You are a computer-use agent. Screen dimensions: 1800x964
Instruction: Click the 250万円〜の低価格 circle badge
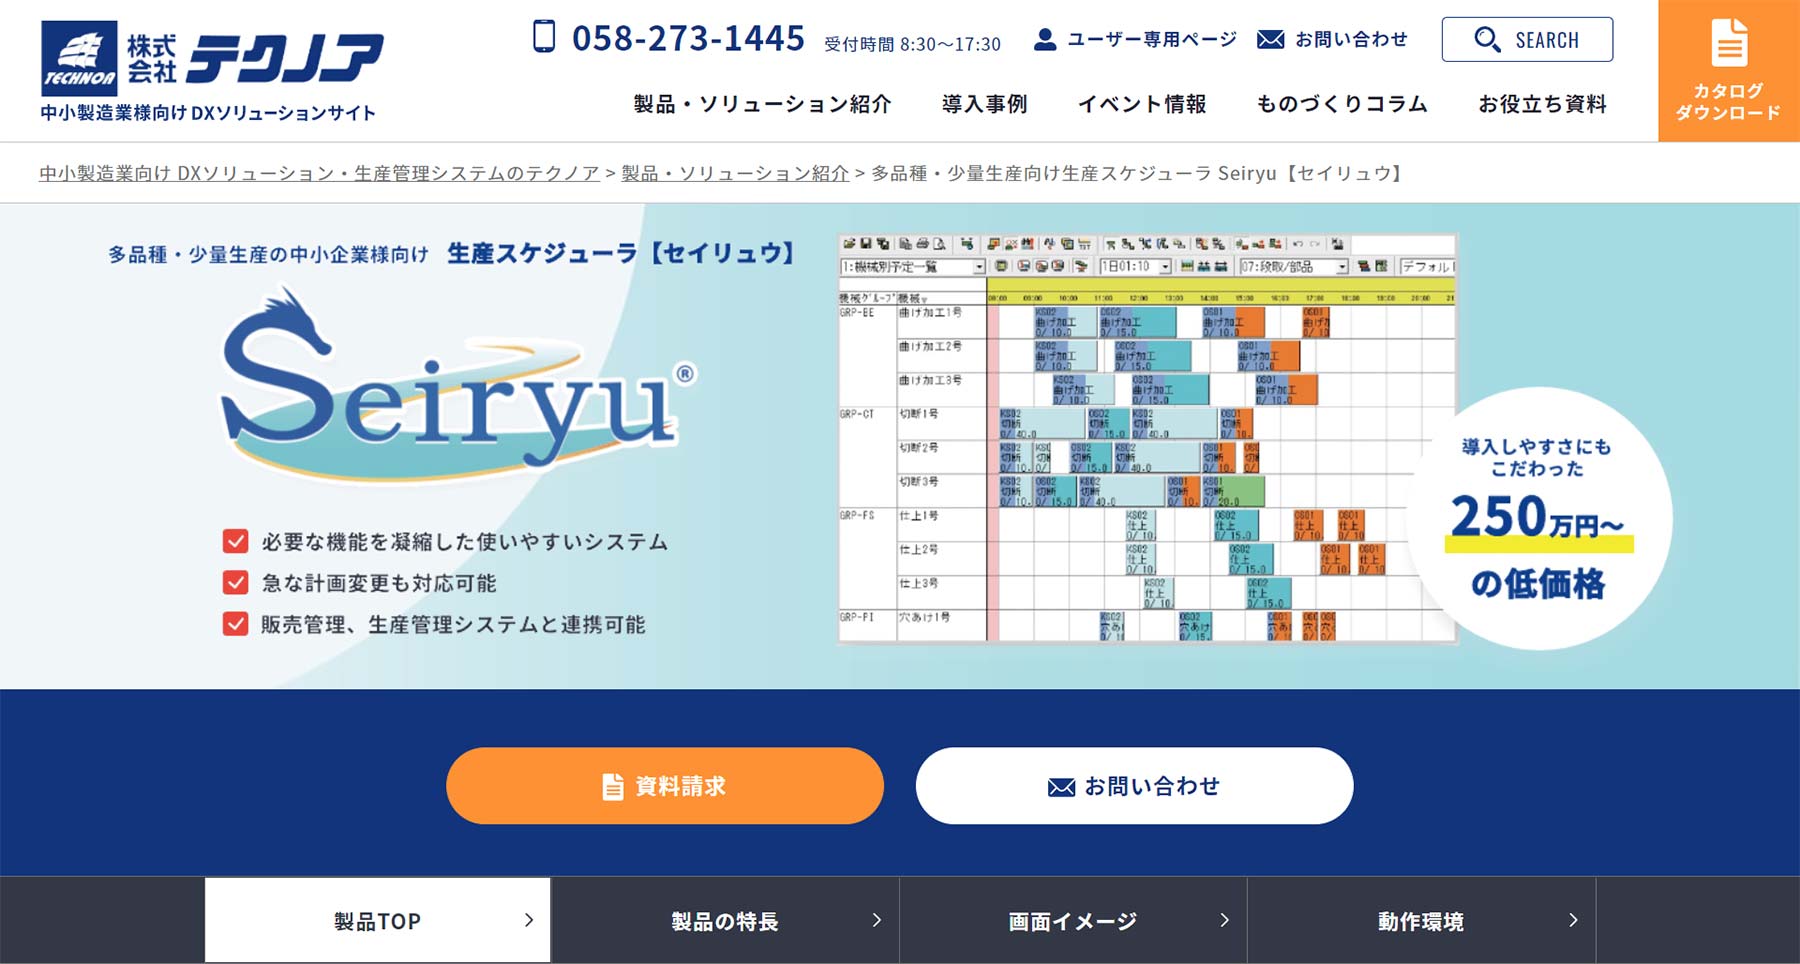coord(1538,518)
